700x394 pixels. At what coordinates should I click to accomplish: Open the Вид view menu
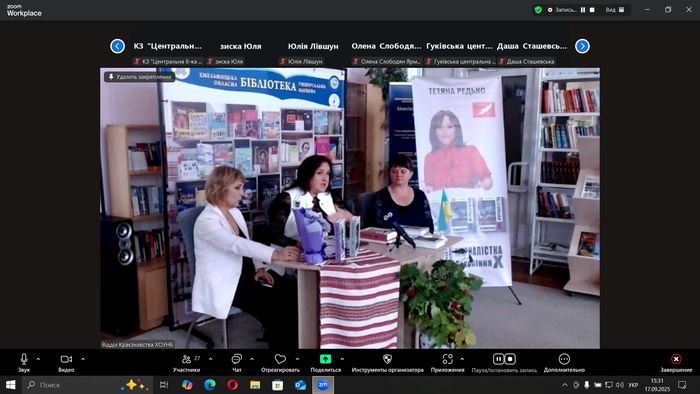[615, 10]
